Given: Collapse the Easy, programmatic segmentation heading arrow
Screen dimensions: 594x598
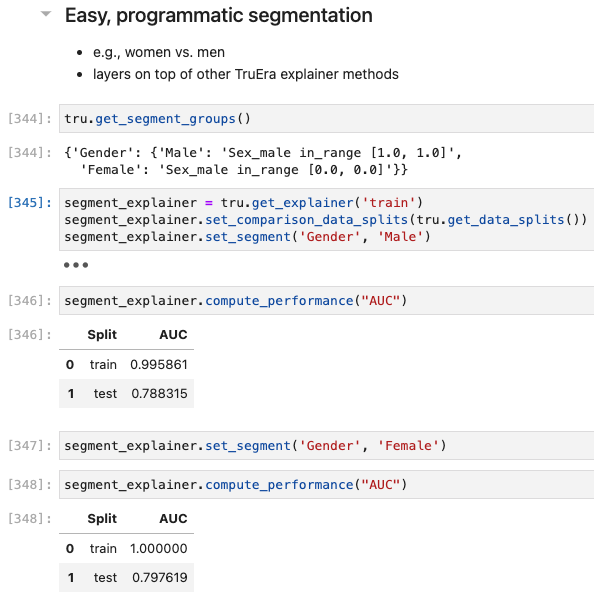Looking at the screenshot, I should click(46, 14).
